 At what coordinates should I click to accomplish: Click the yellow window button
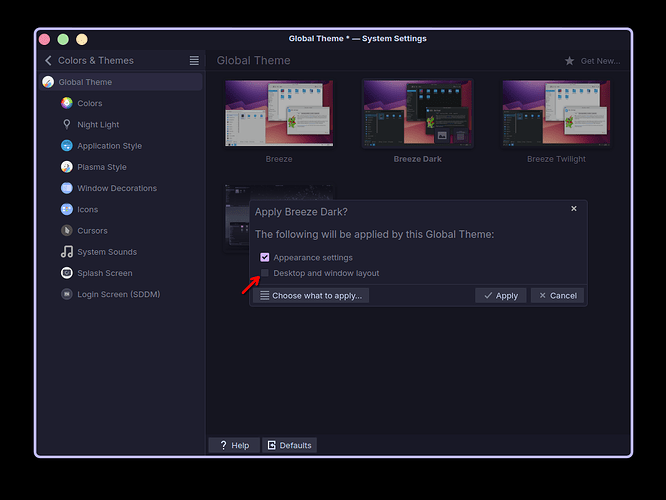click(x=82, y=40)
